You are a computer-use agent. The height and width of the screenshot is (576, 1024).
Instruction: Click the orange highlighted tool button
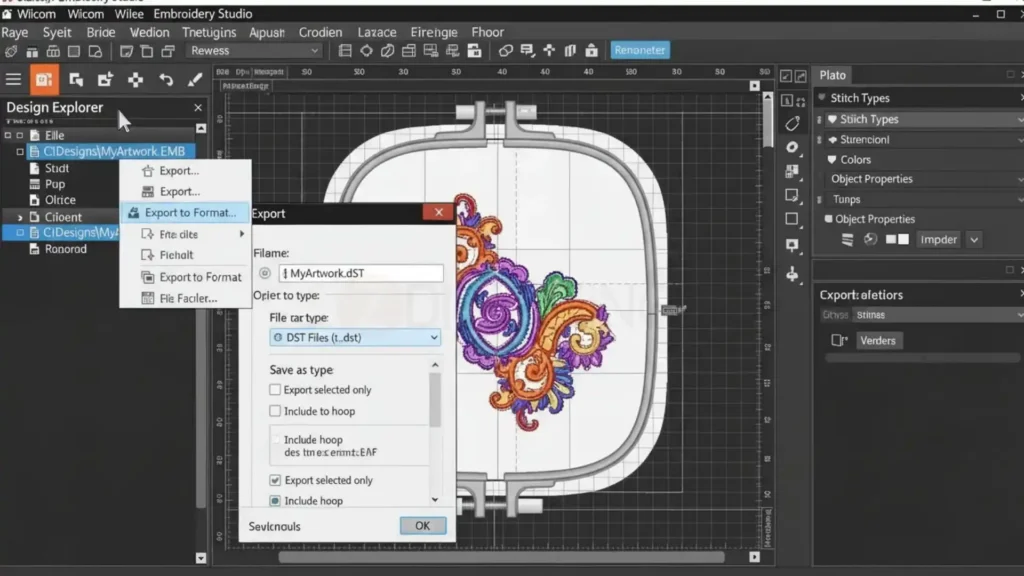click(x=44, y=80)
